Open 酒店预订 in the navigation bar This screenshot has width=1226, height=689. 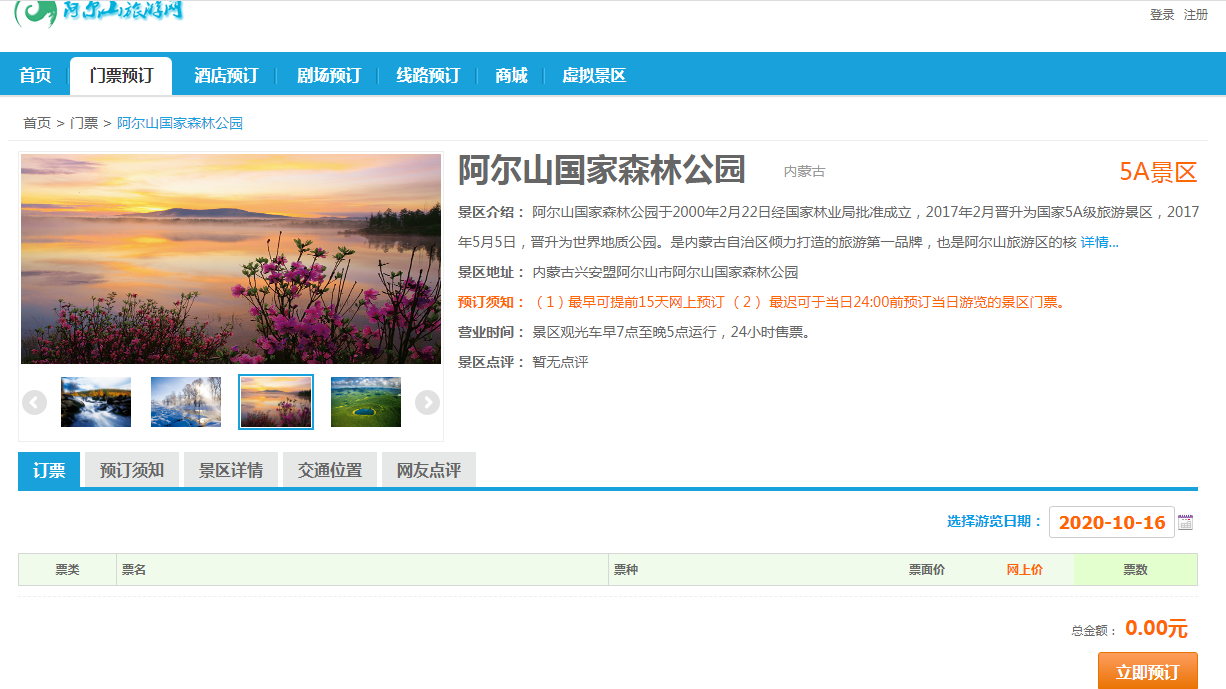click(226, 75)
